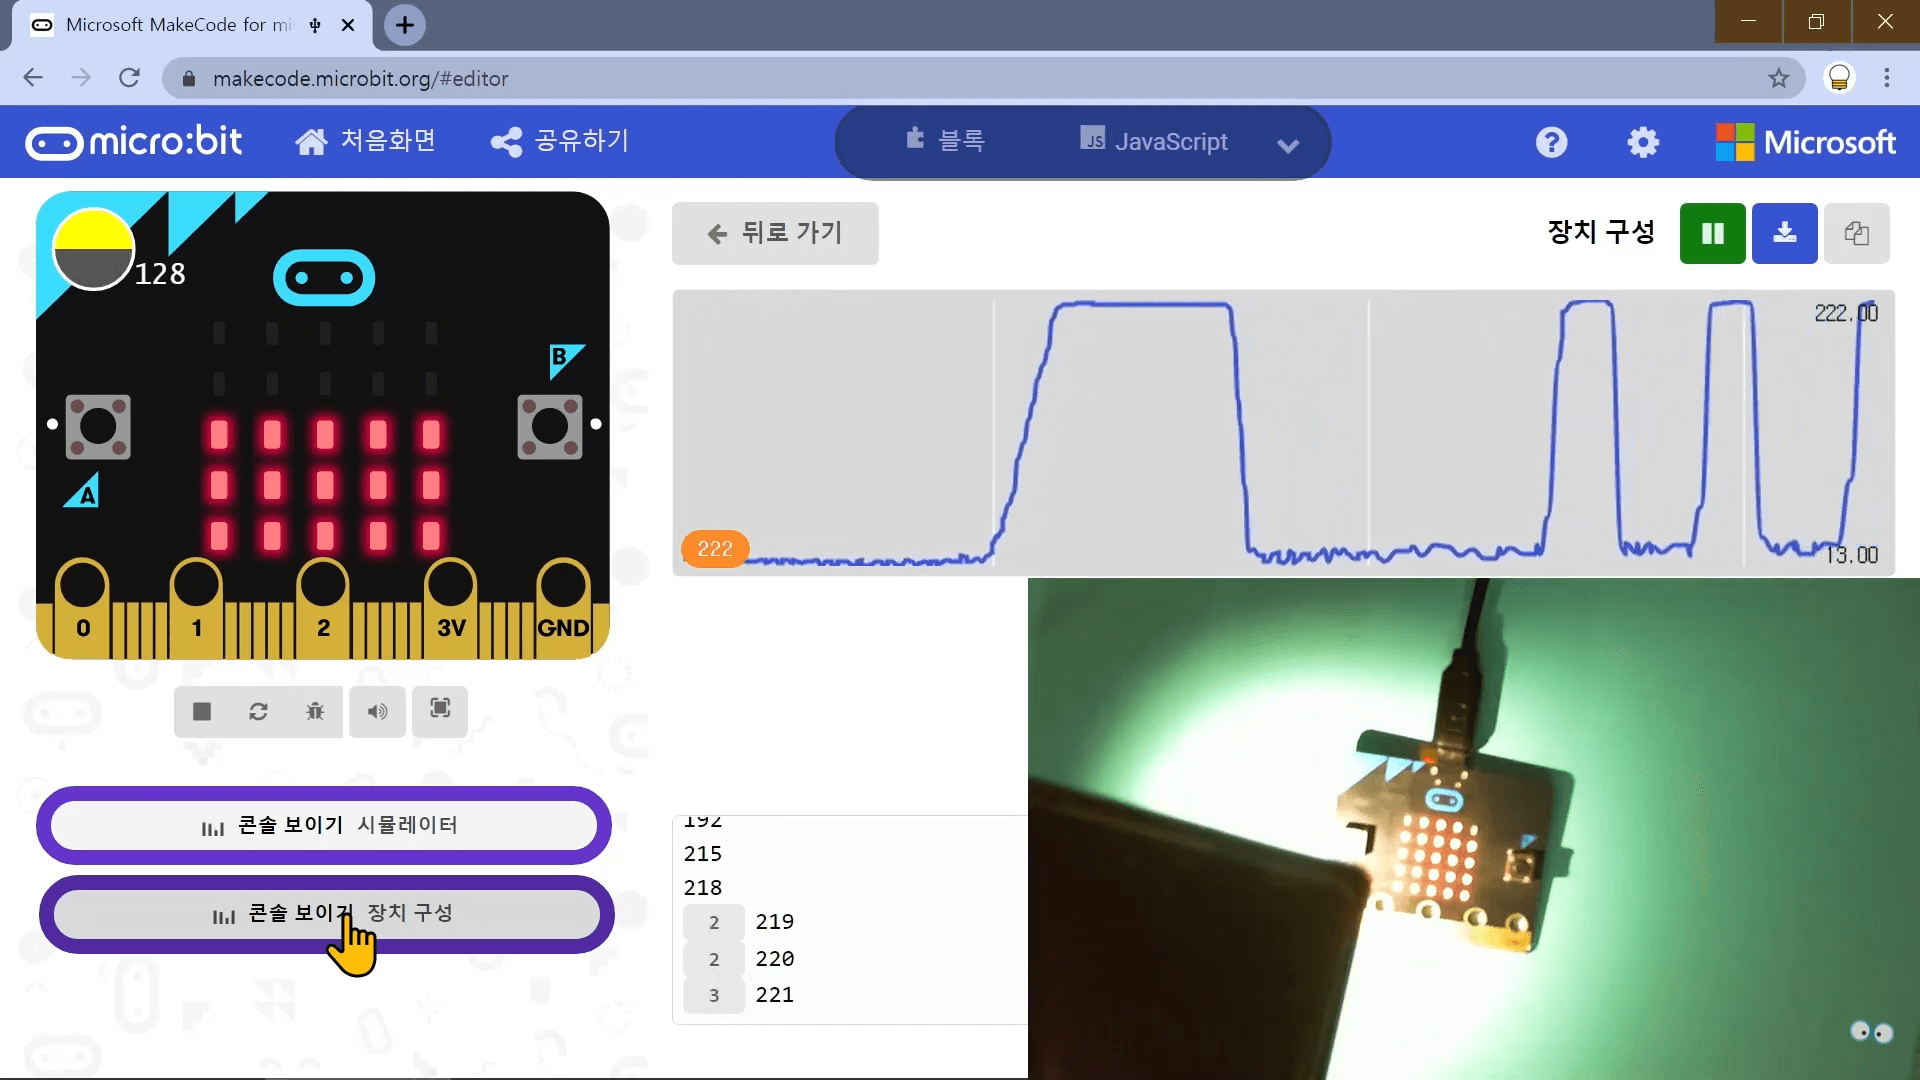Click 콘솔 보이기 시뮬레이터 button
This screenshot has width=1920, height=1080.
324,825
